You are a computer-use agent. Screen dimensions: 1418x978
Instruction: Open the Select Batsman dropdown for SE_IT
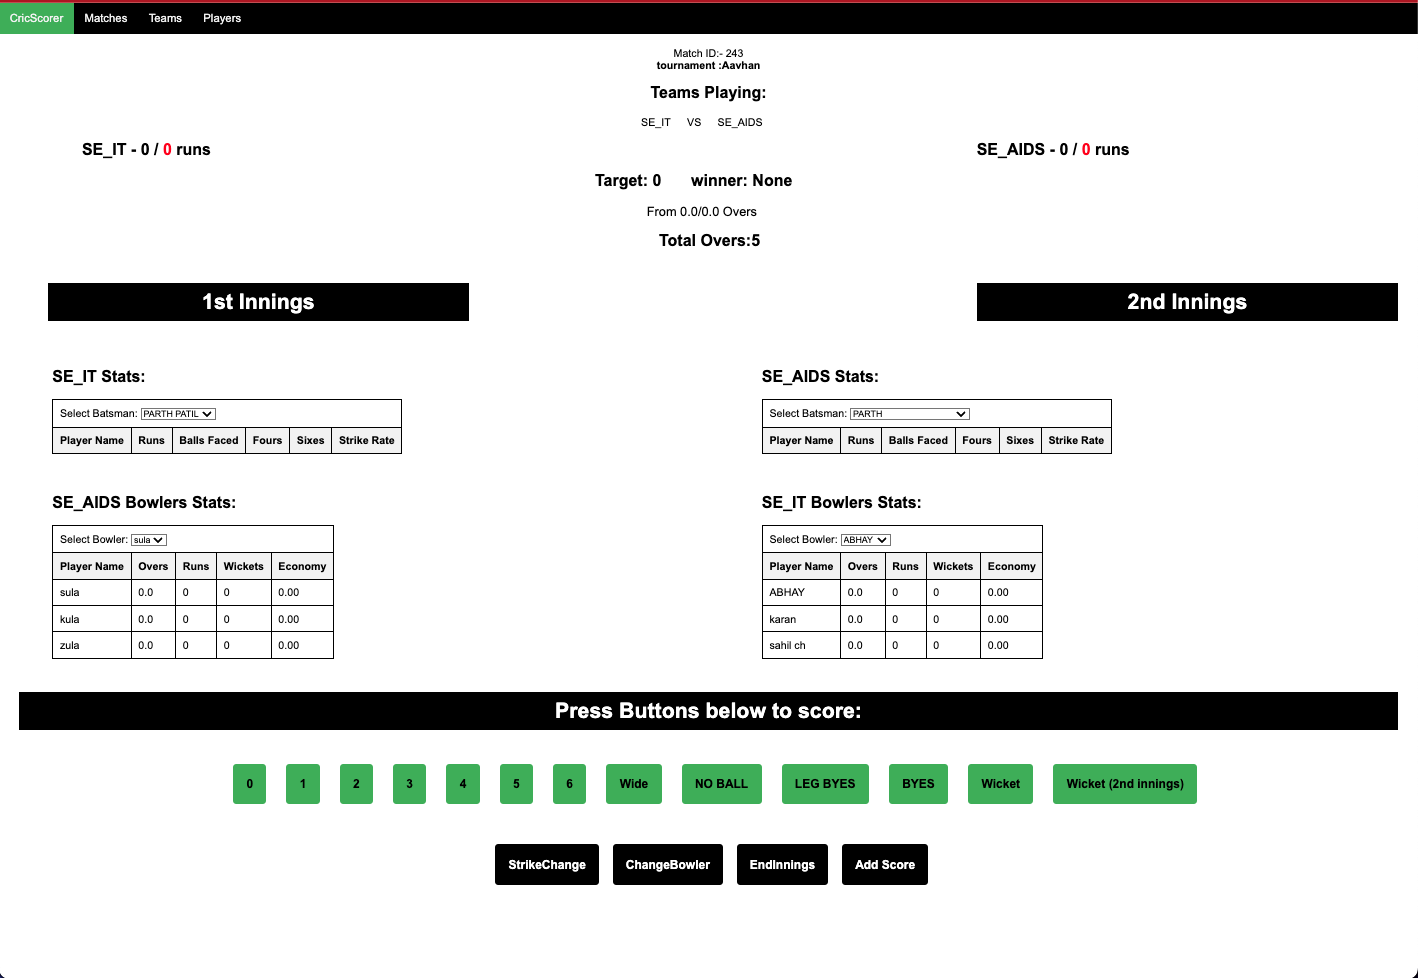point(178,413)
